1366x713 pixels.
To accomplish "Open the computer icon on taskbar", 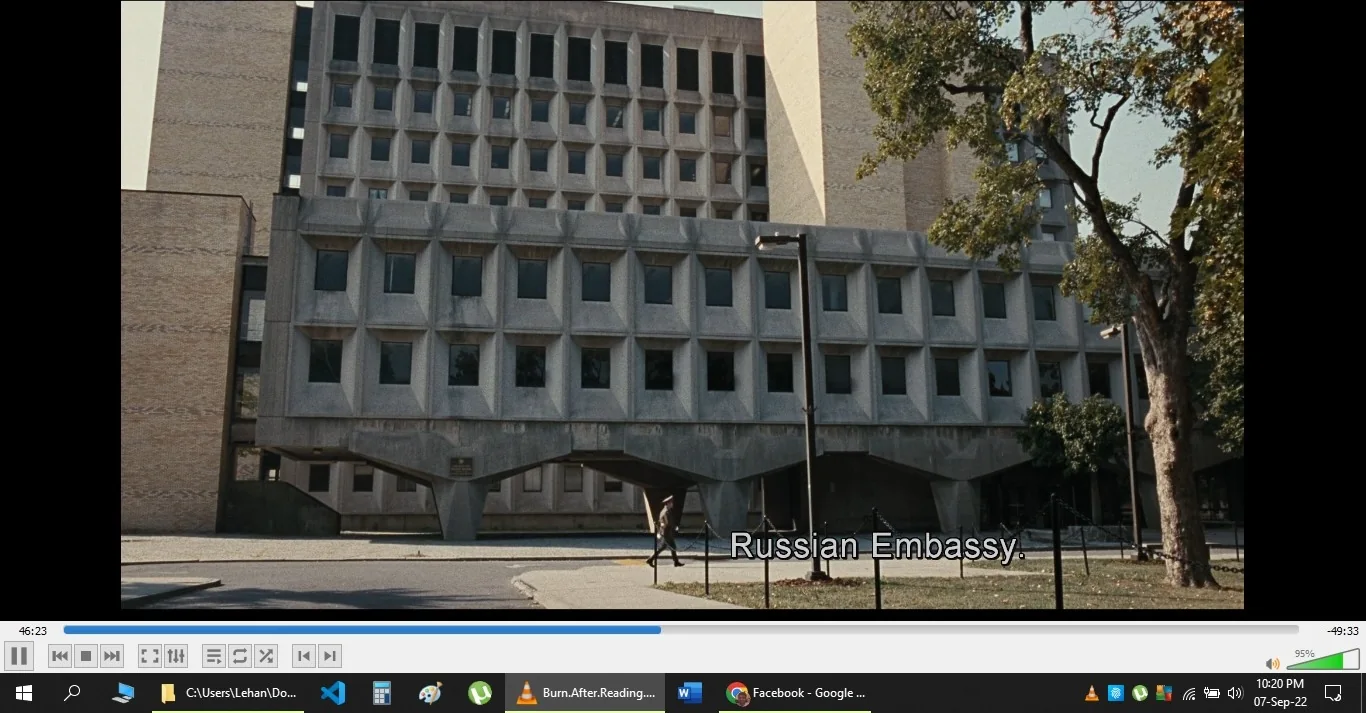I will (x=123, y=692).
